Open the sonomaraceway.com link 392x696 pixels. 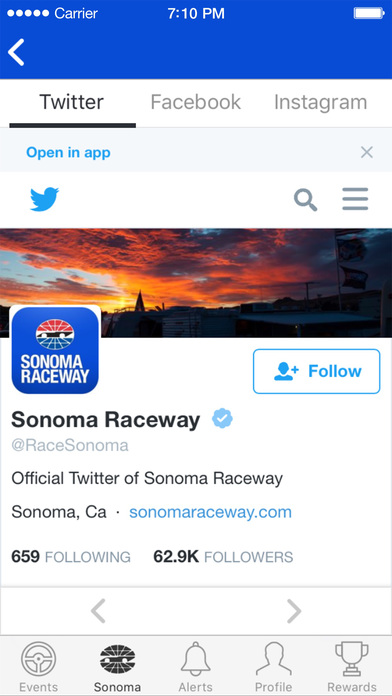click(x=210, y=512)
